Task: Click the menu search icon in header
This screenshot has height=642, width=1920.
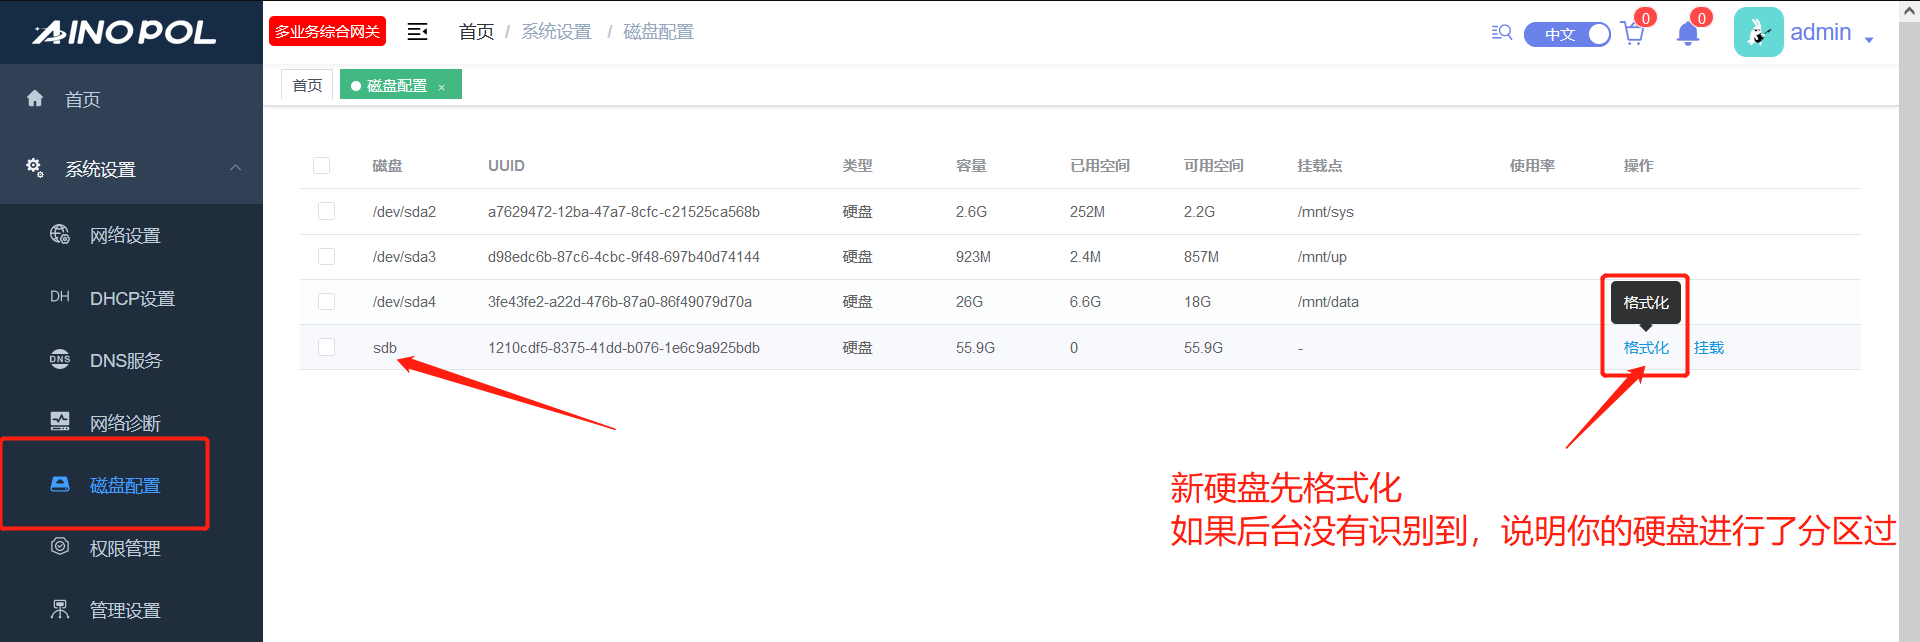Action: click(x=1501, y=33)
